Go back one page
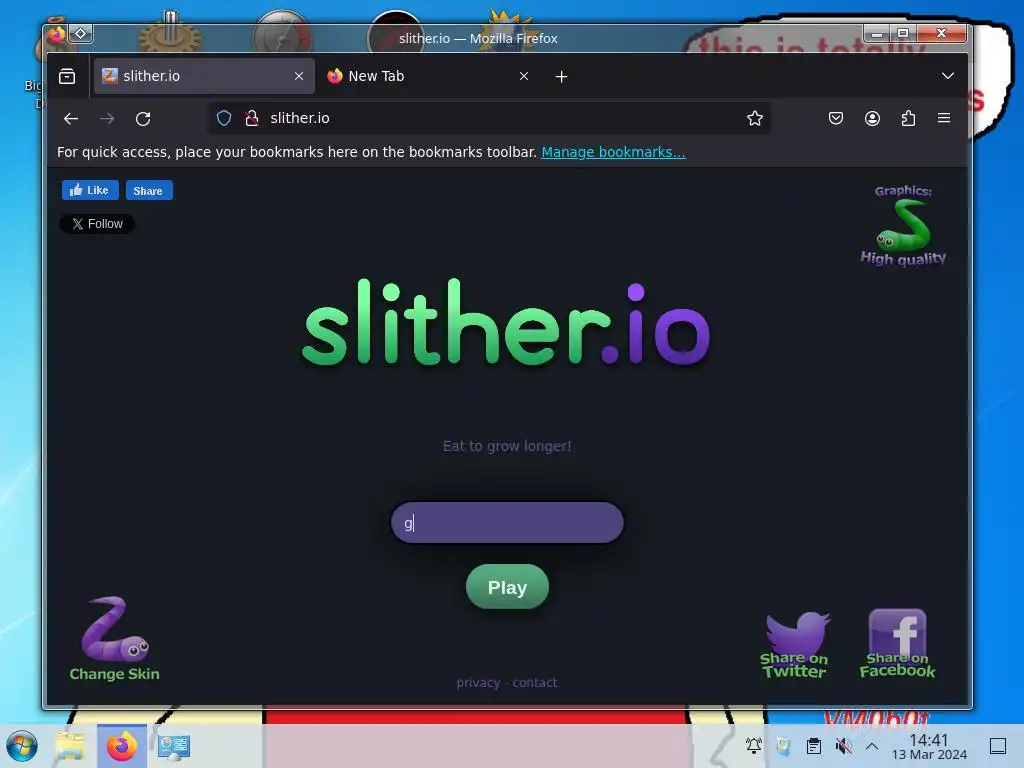The image size is (1024, 768). tap(71, 118)
